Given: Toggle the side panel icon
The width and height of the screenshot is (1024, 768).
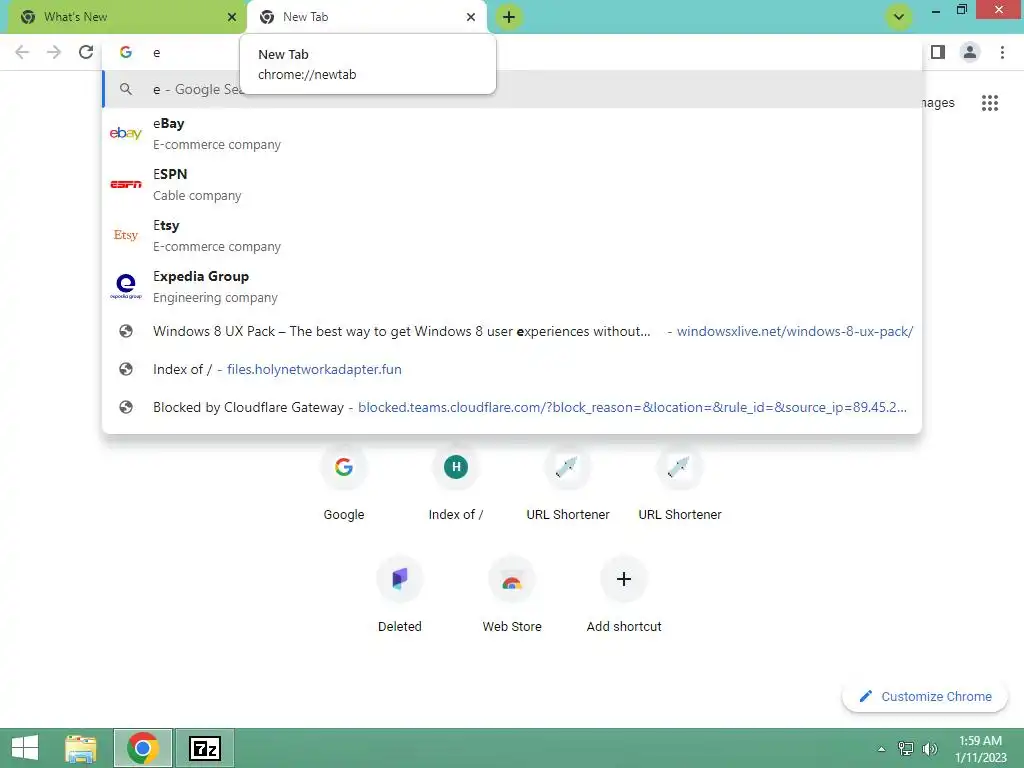Looking at the screenshot, I should coord(938,52).
